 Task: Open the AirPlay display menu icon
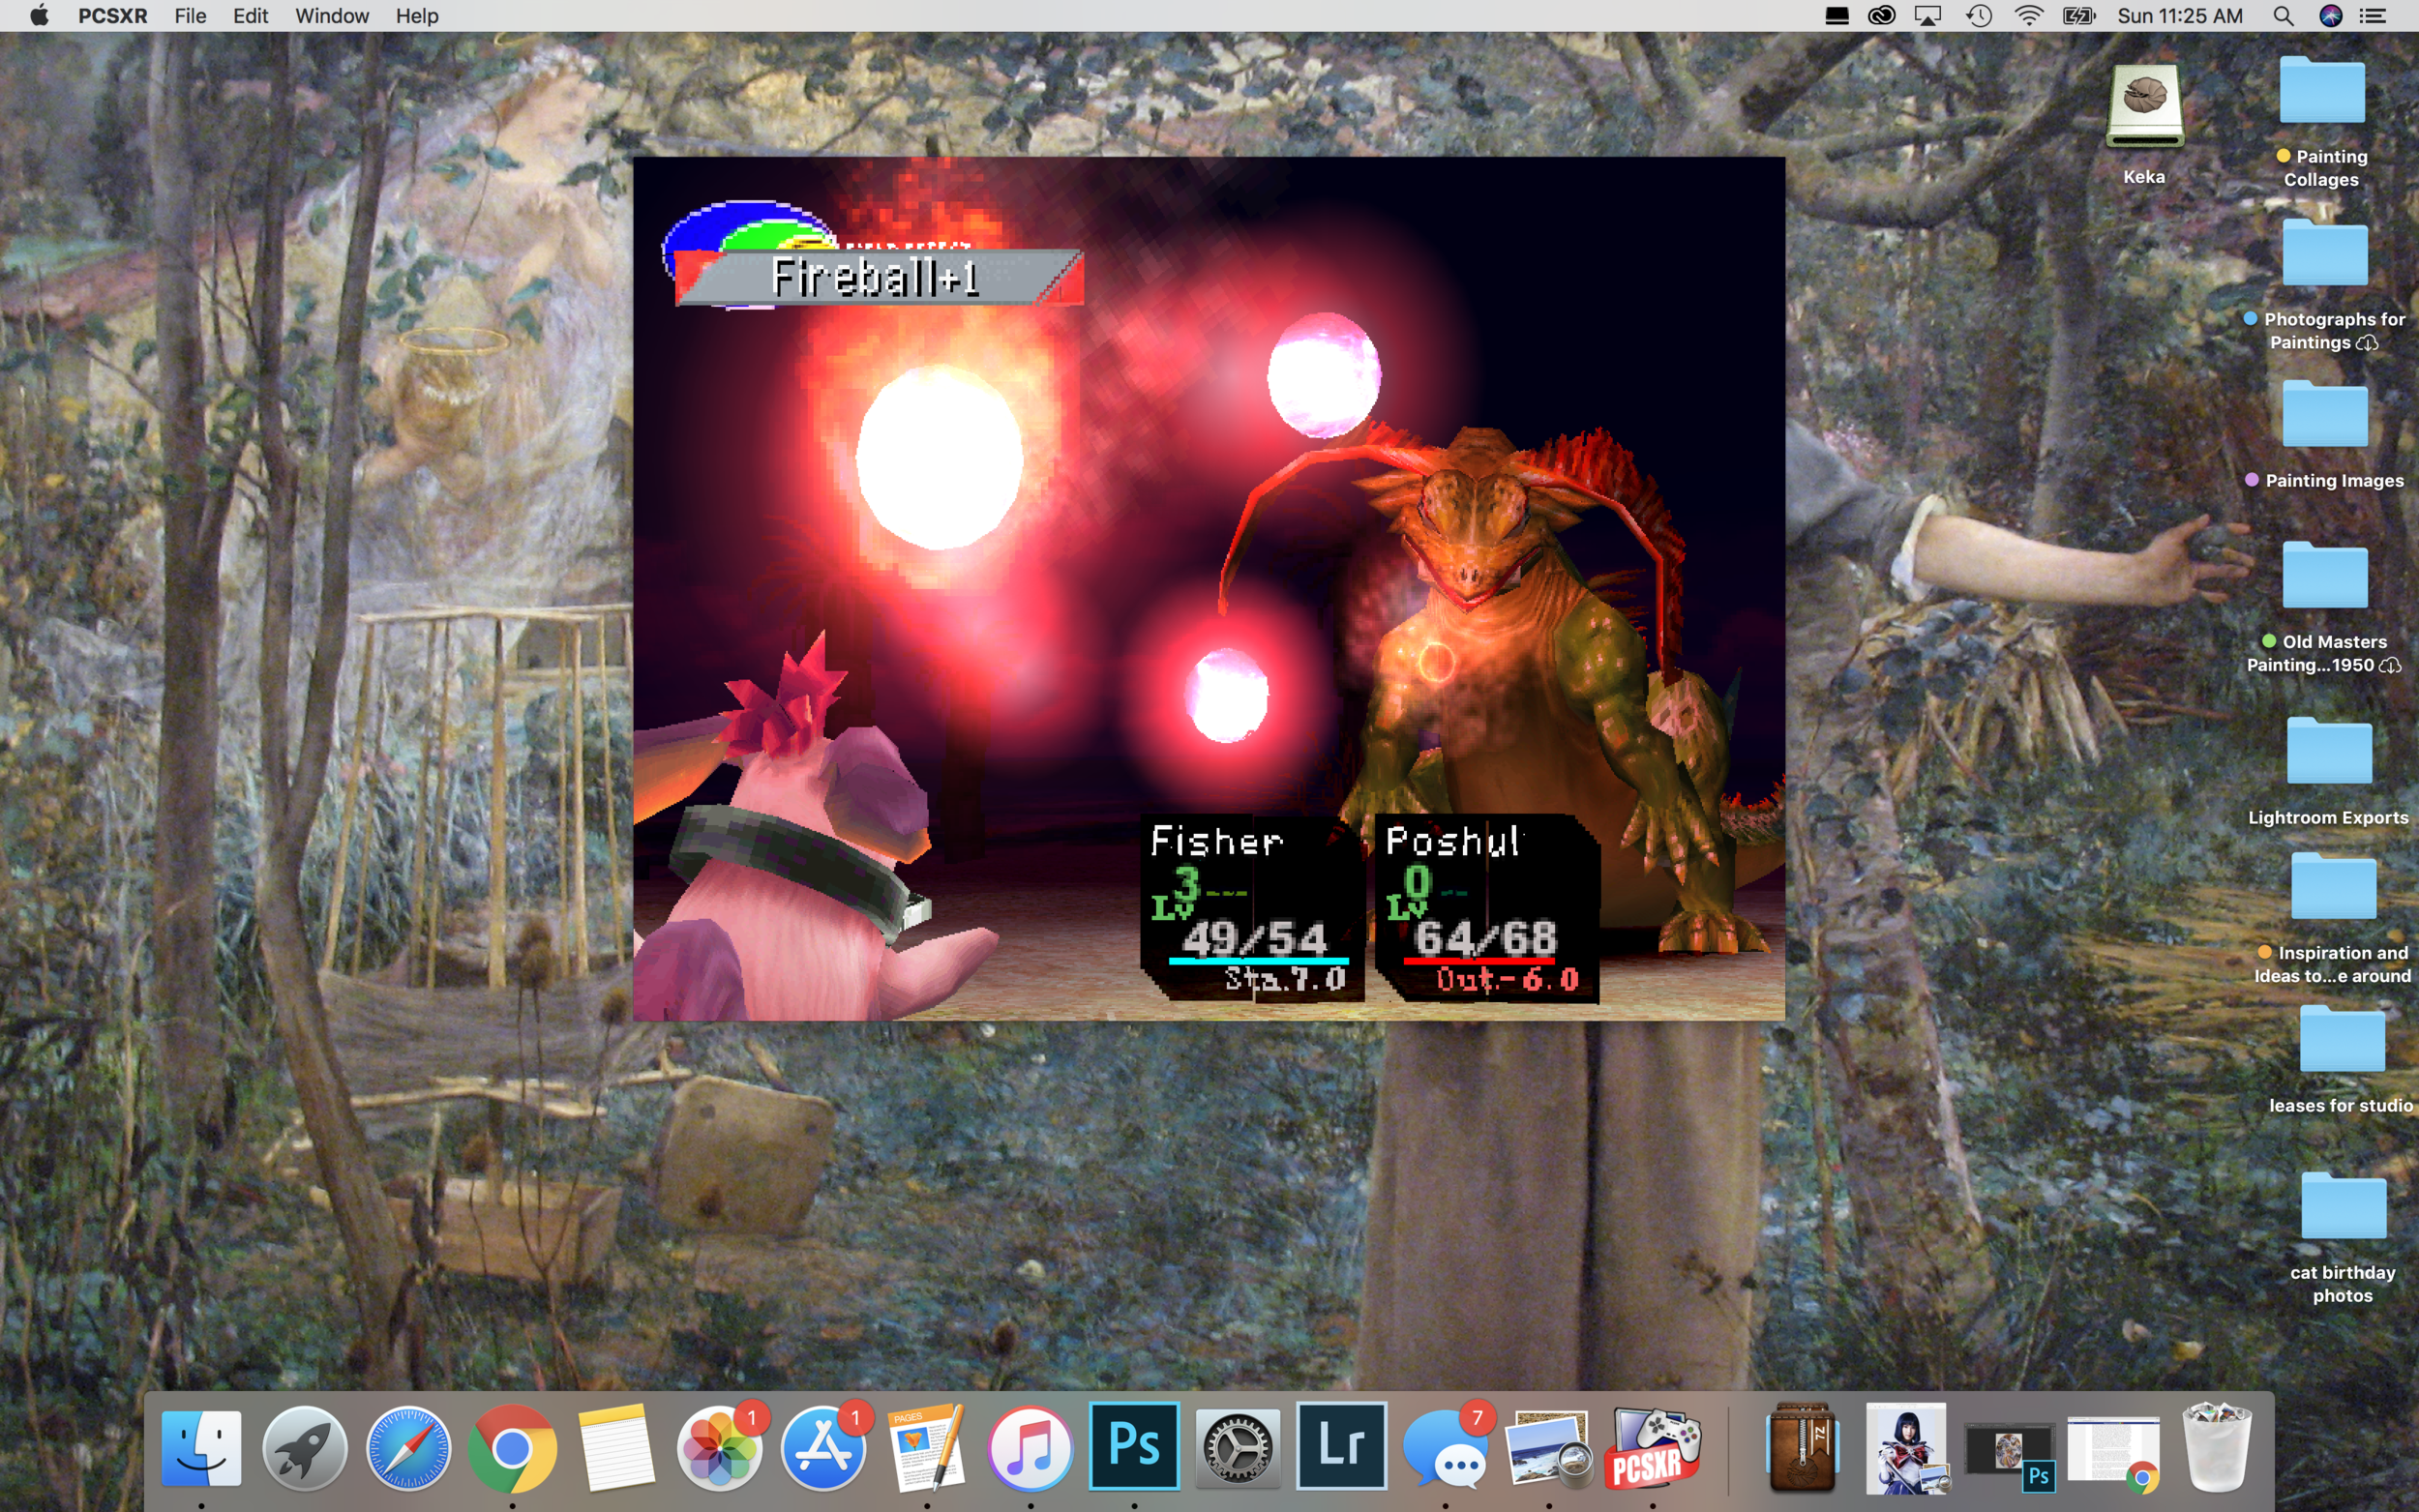[1928, 16]
